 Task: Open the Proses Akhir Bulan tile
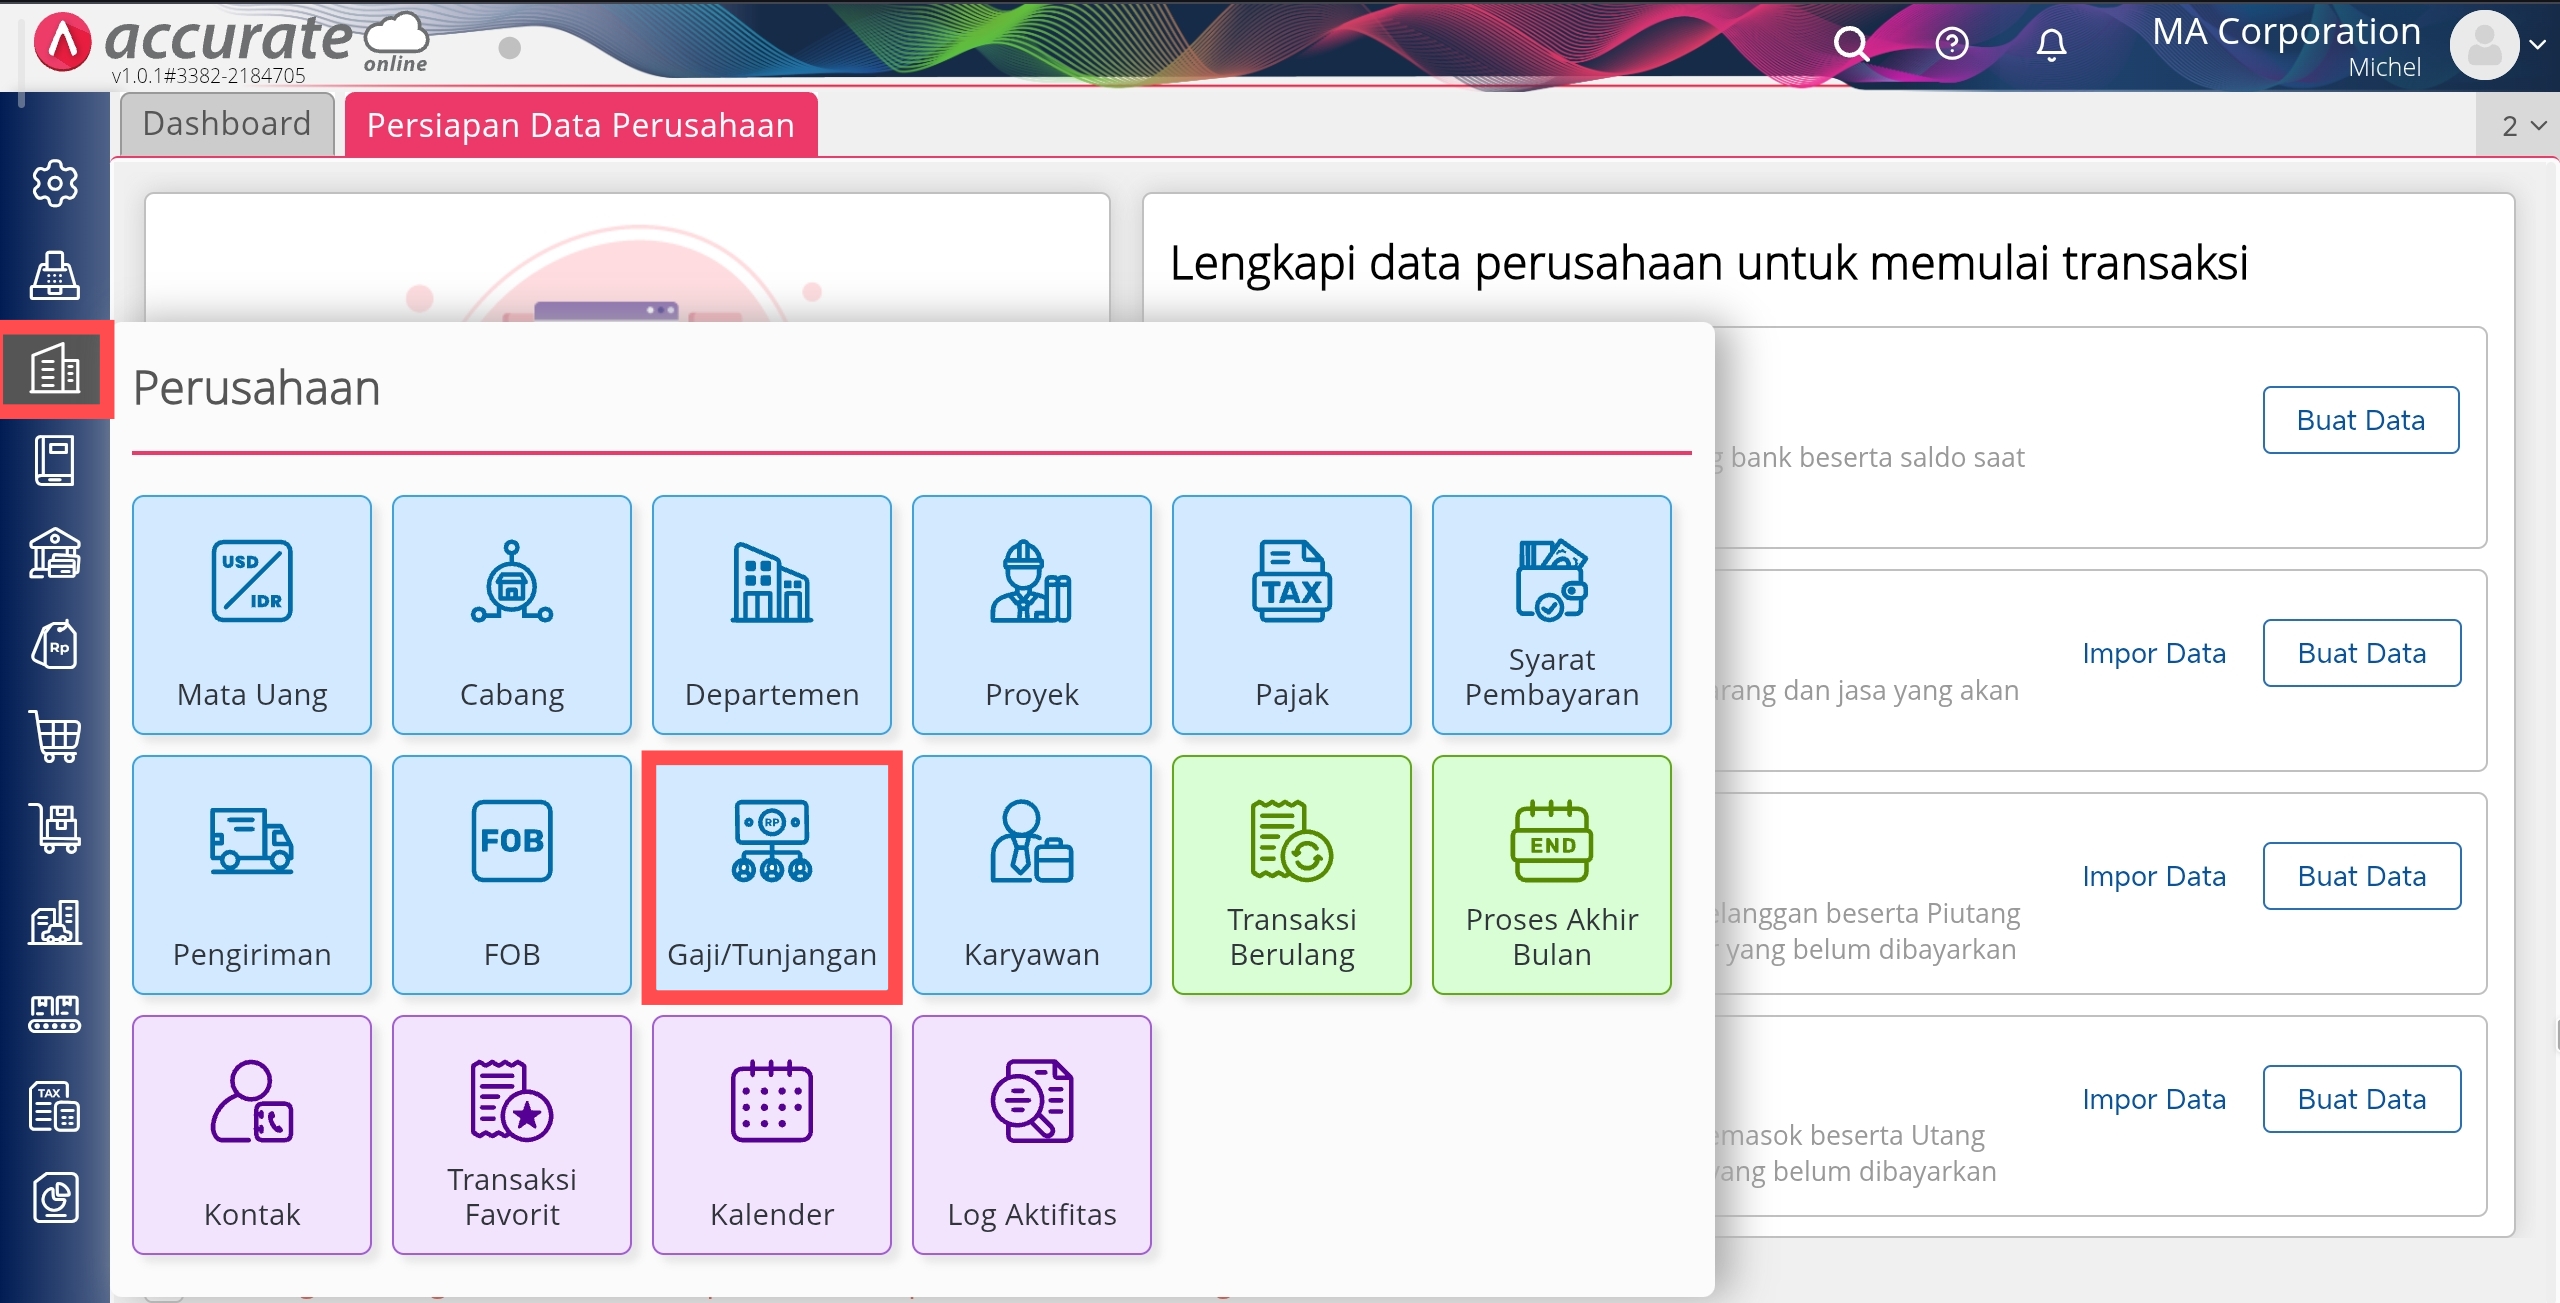click(1551, 875)
